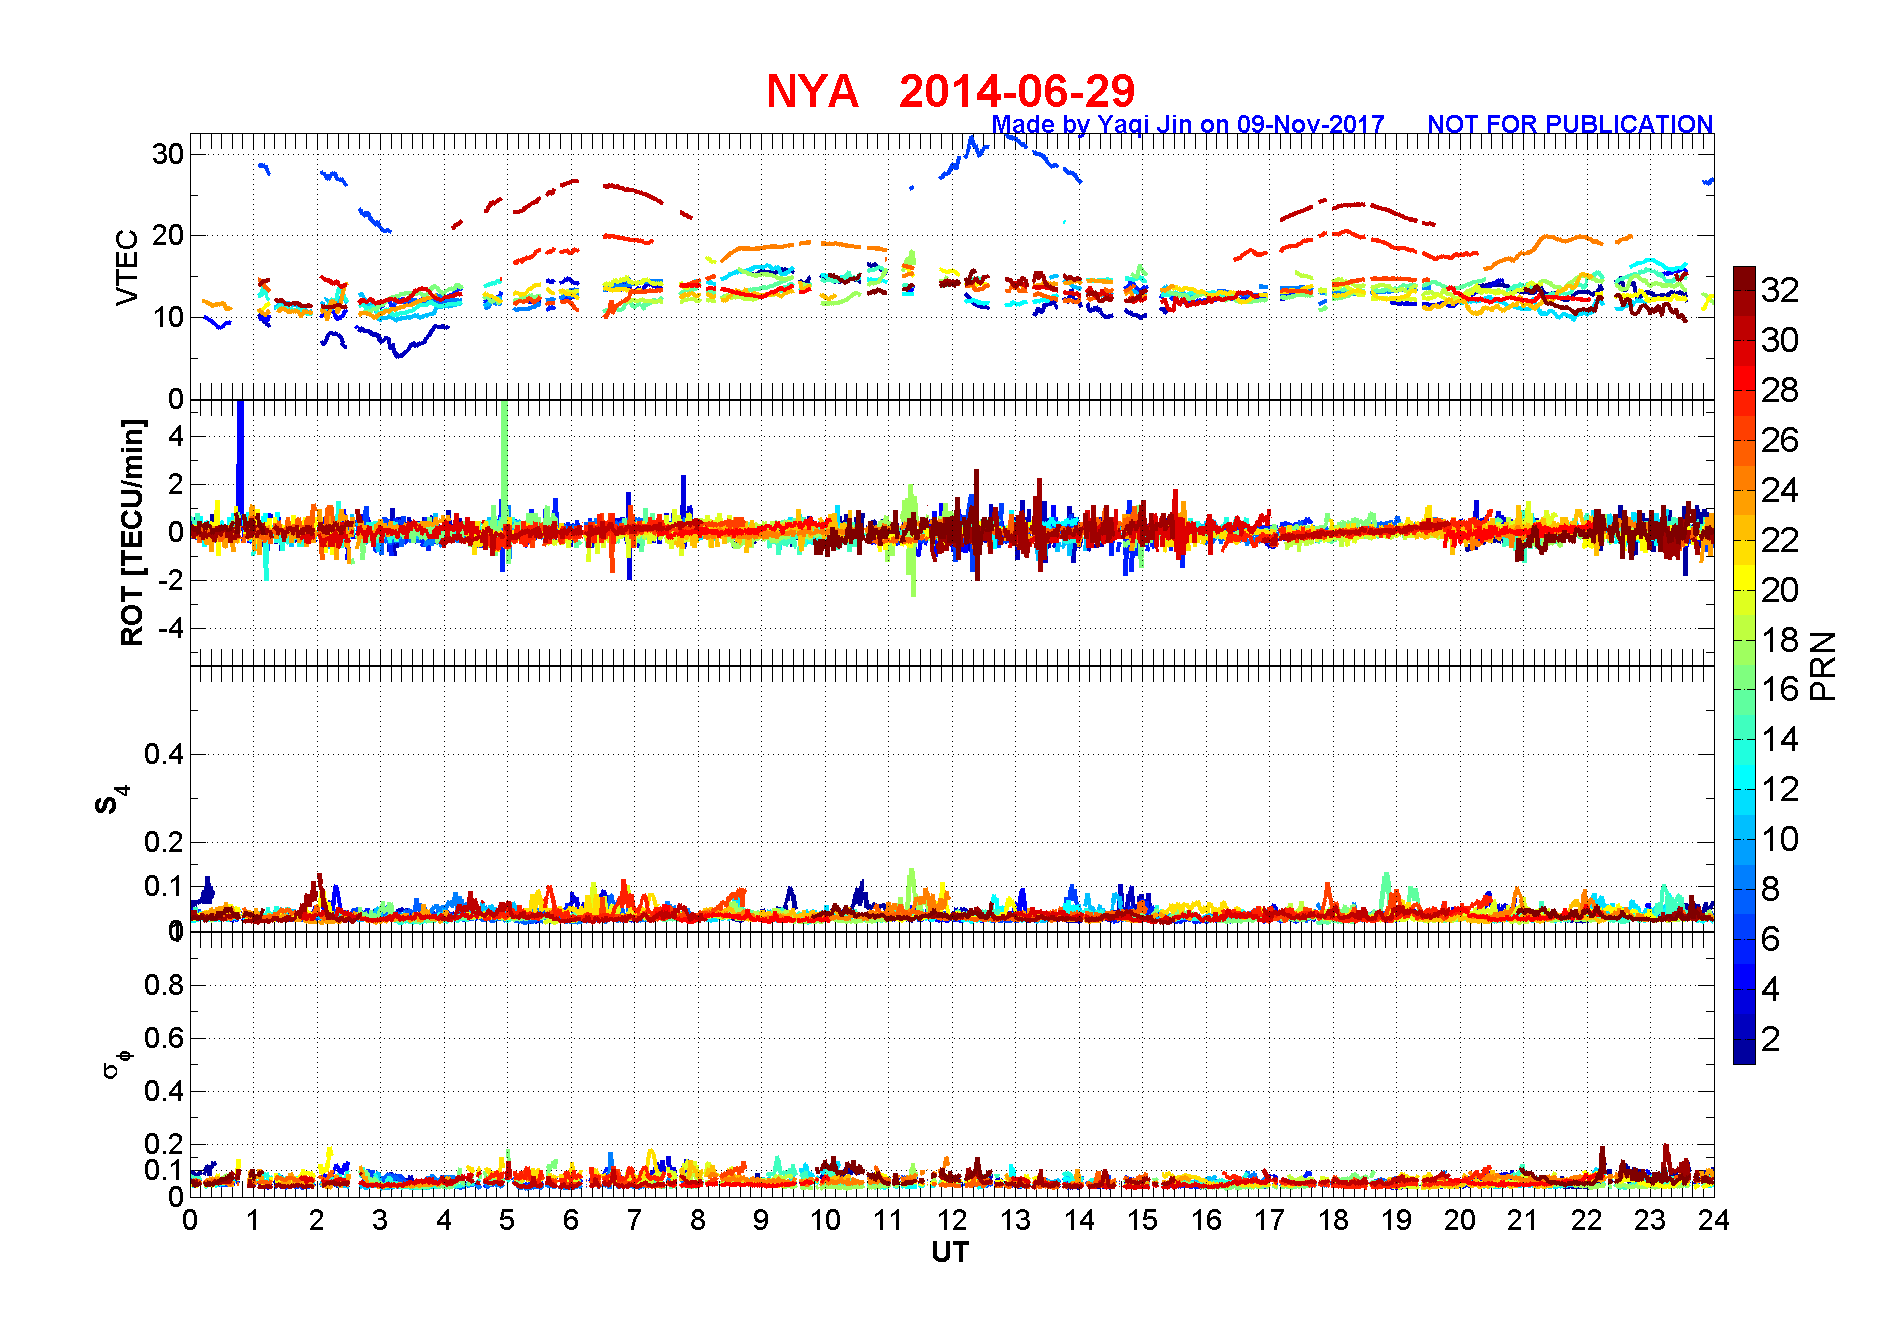Pick the hour 13 tick on UT axis
This screenshot has width=1904, height=1330.
click(x=1015, y=1220)
